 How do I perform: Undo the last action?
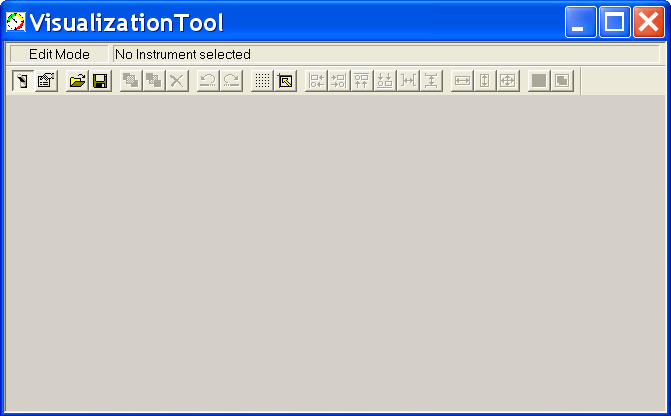[x=208, y=80]
